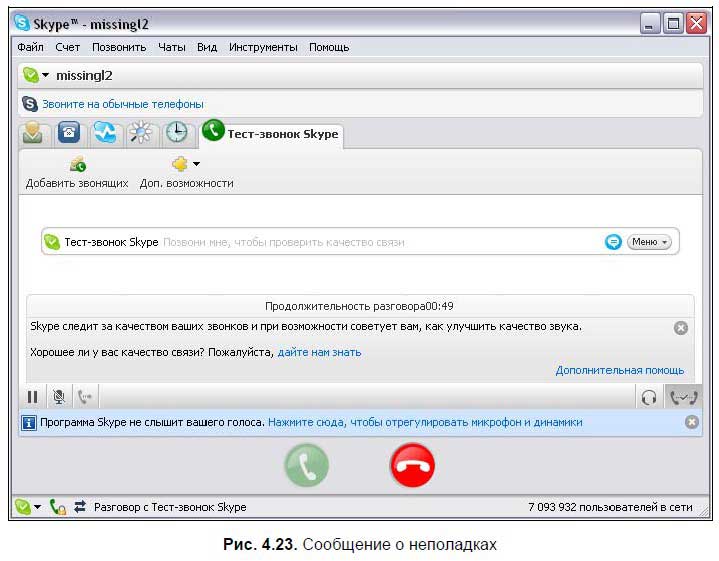Expand the Доп. возможности dropdown
Screen dimensions: 719x561
click(186, 173)
